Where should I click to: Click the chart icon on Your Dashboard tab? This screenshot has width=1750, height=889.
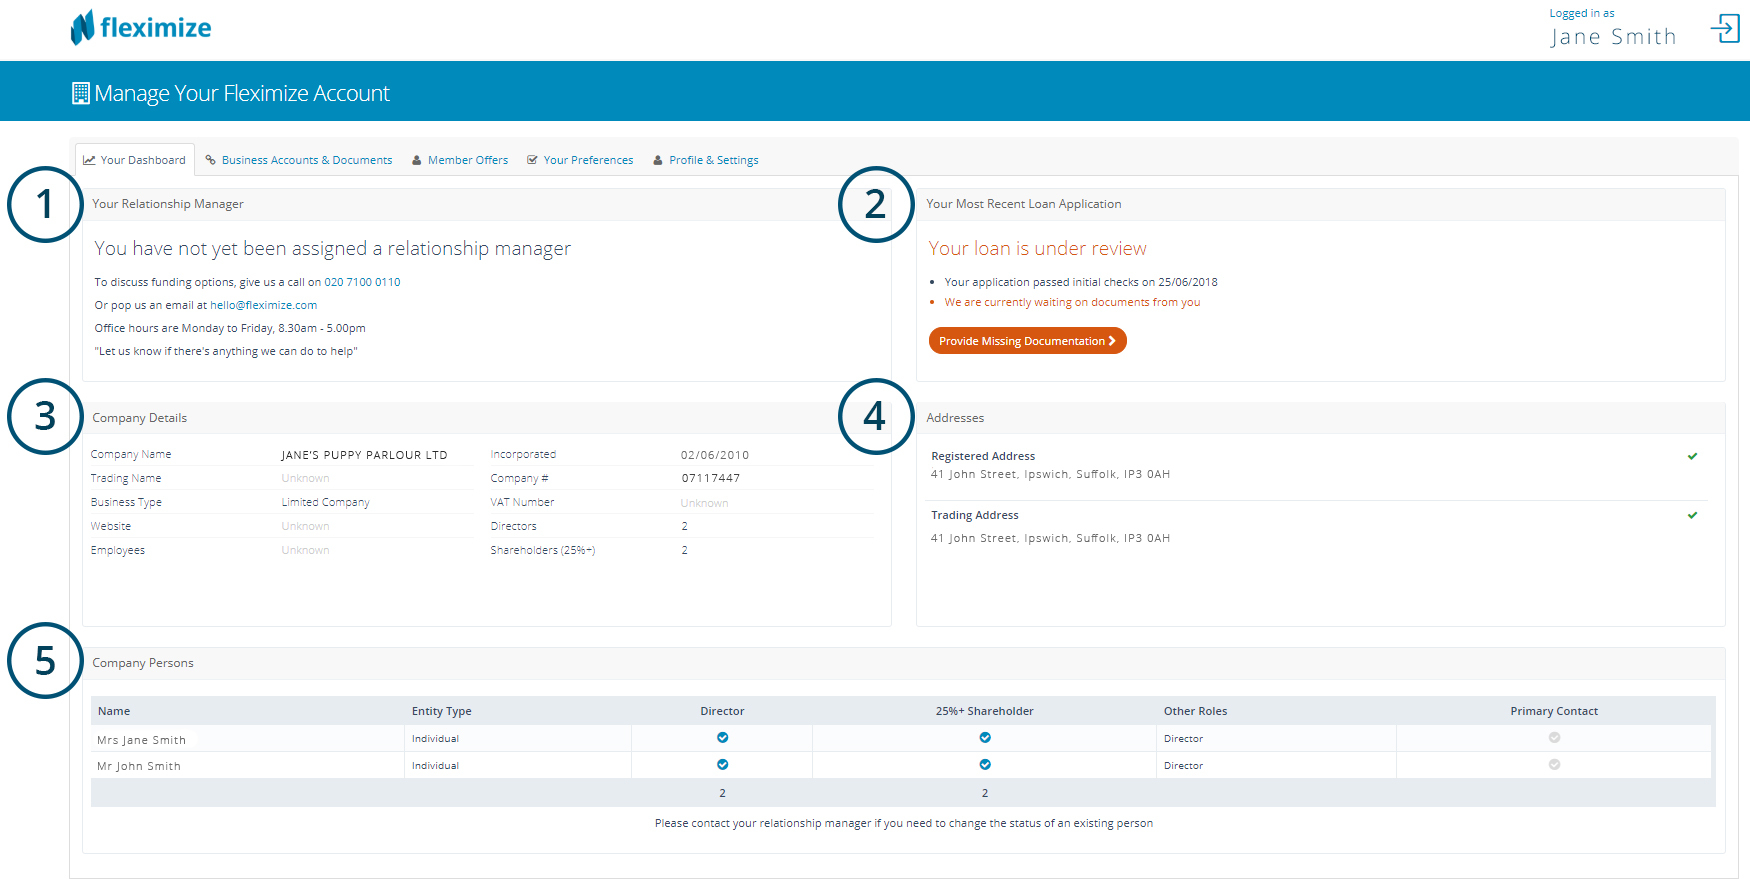tap(89, 160)
